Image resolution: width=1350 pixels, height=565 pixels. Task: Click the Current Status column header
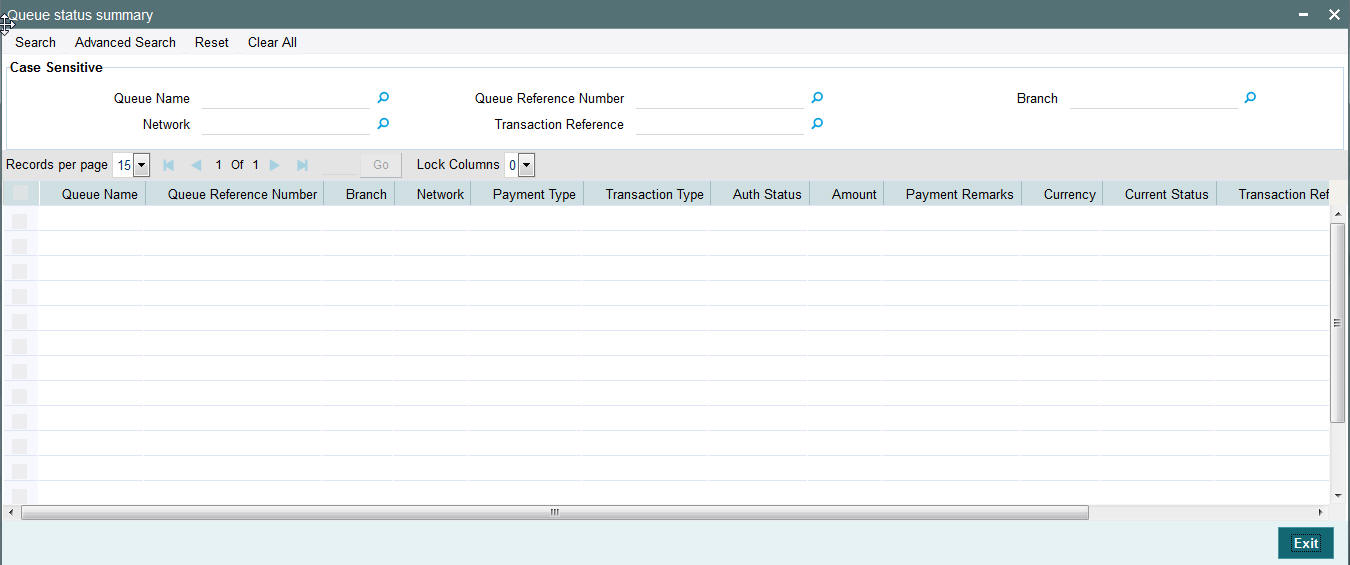(1166, 194)
